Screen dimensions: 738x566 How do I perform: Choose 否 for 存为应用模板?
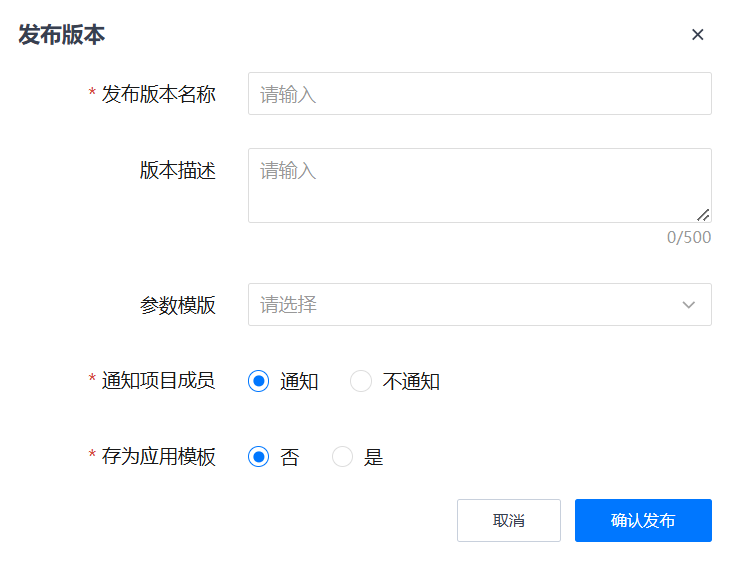click(259, 457)
